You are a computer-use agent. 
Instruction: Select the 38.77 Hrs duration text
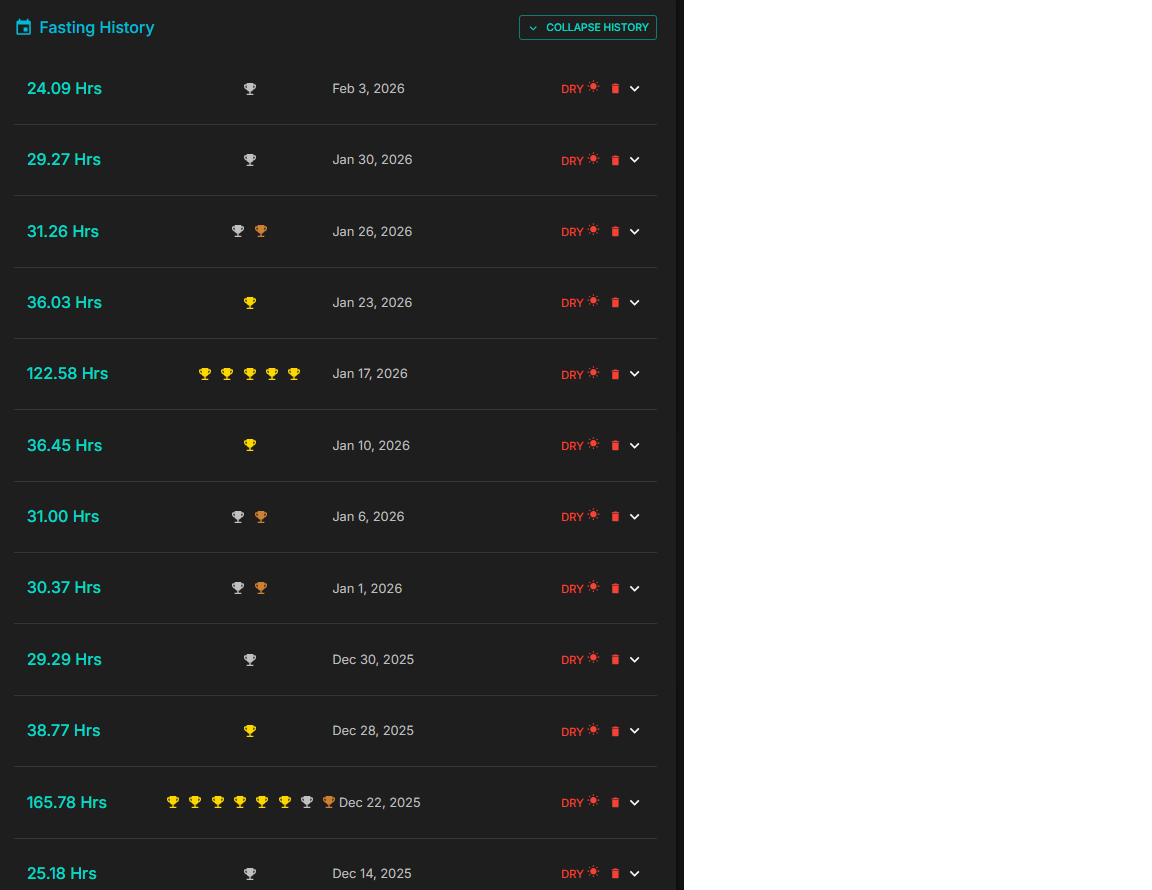pyautogui.click(x=64, y=731)
